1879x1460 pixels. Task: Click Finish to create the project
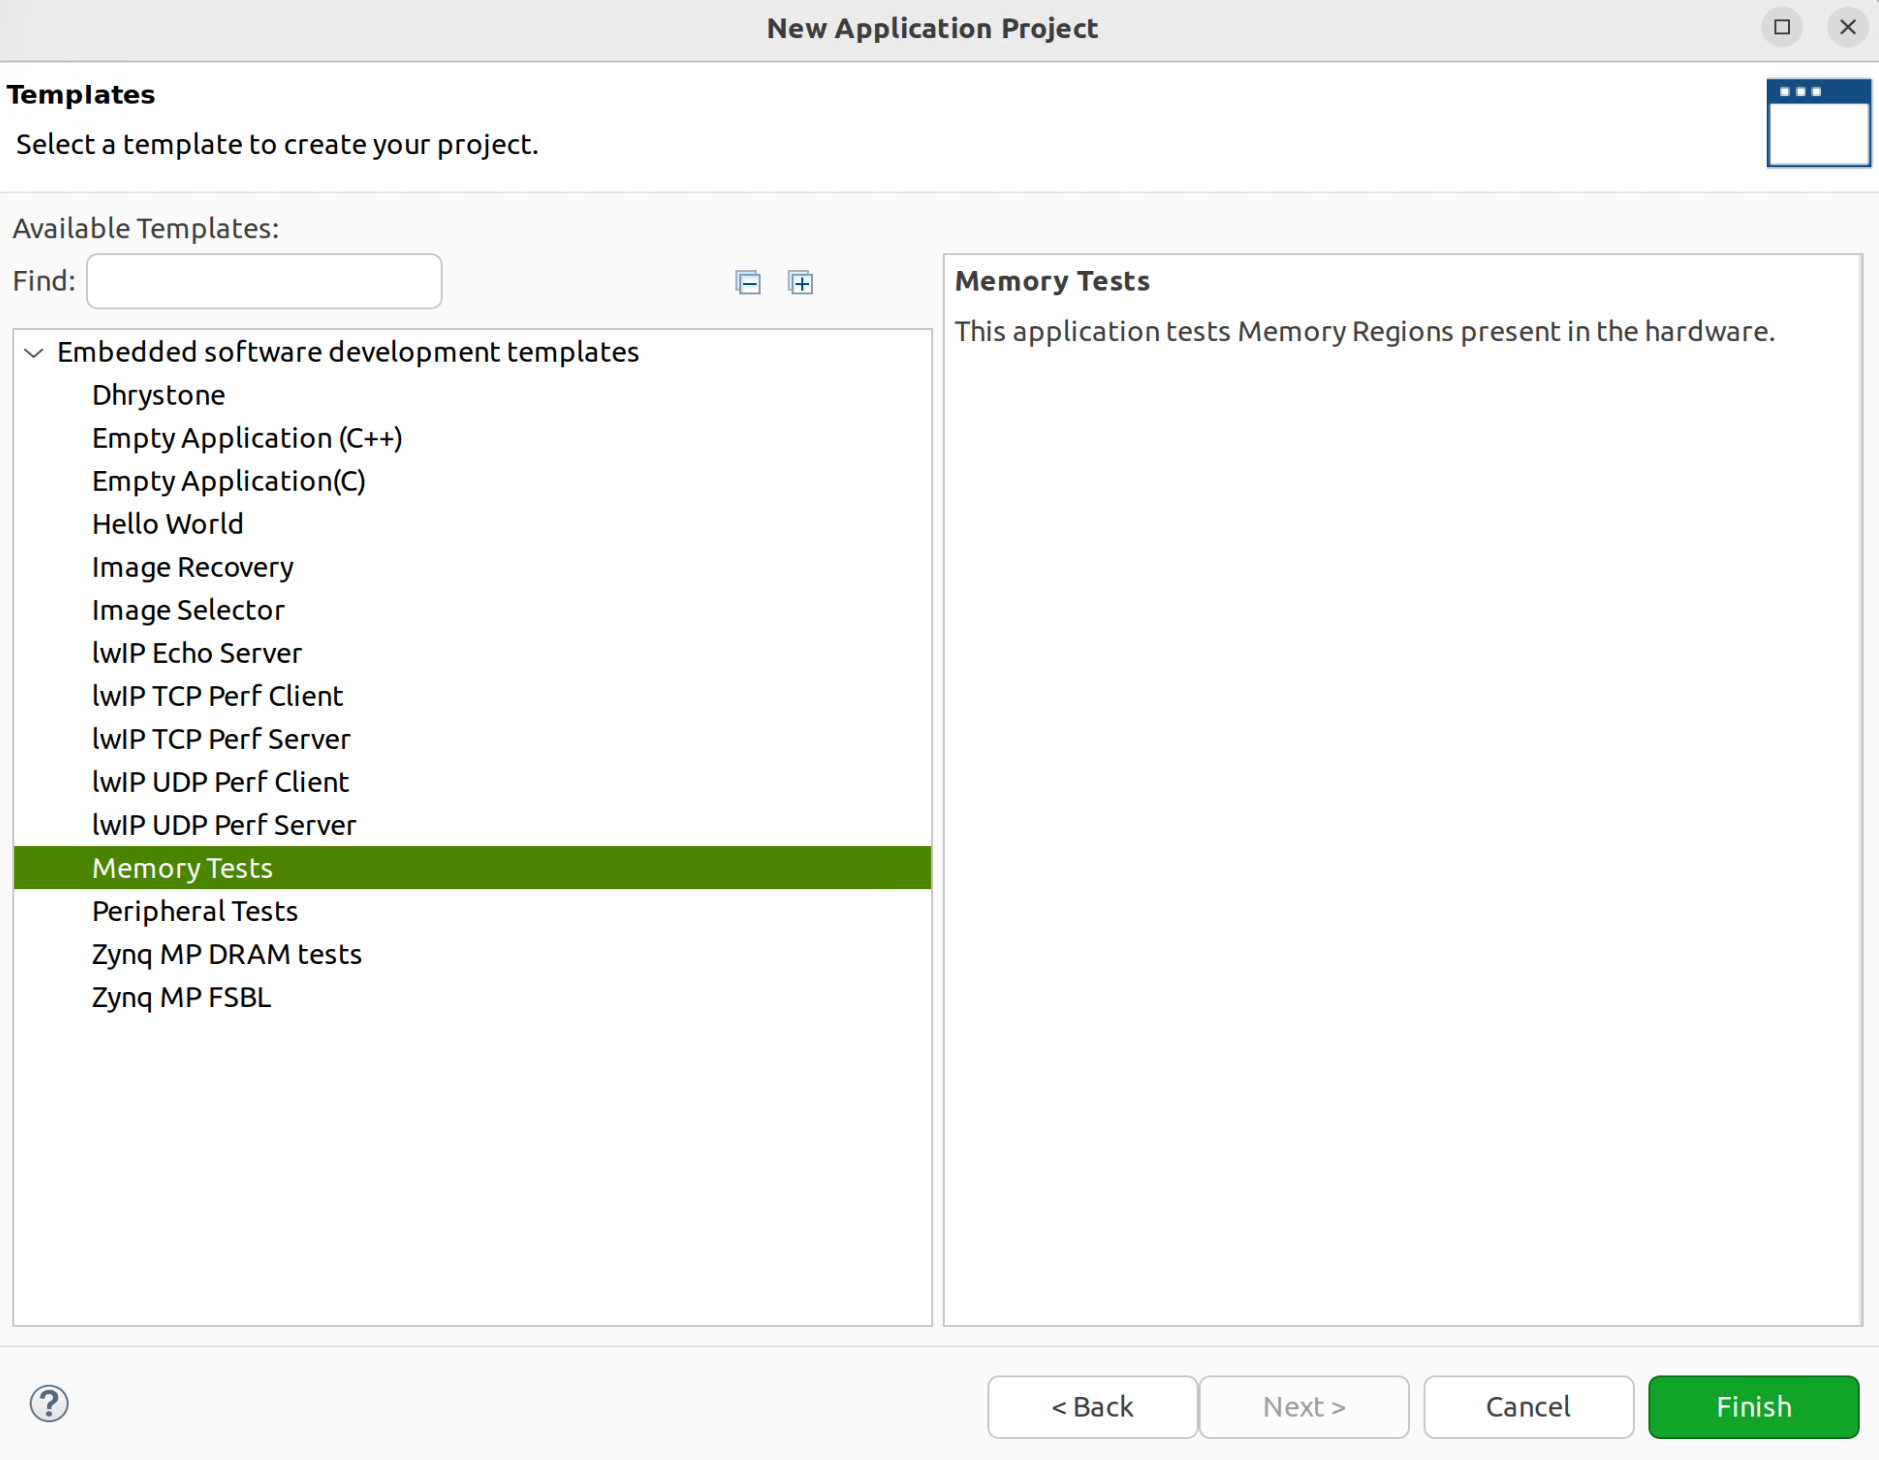tap(1754, 1407)
